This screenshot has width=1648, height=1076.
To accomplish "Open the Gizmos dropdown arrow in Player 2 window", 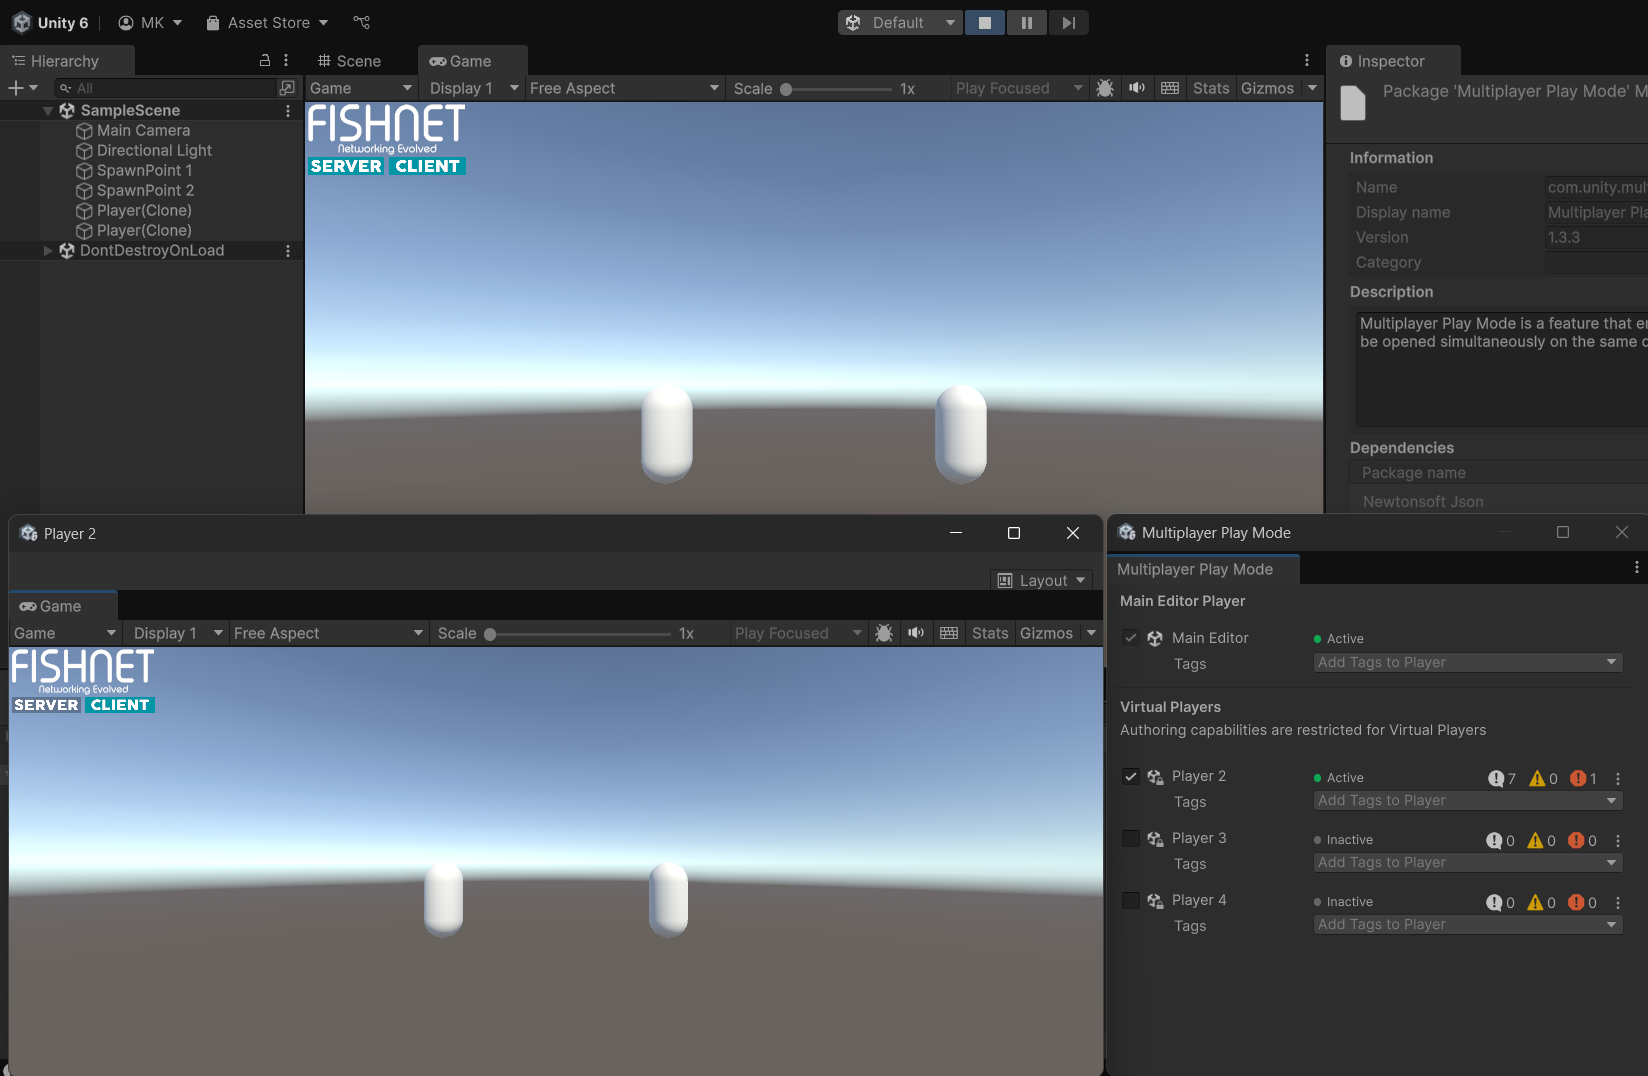I will point(1091,633).
